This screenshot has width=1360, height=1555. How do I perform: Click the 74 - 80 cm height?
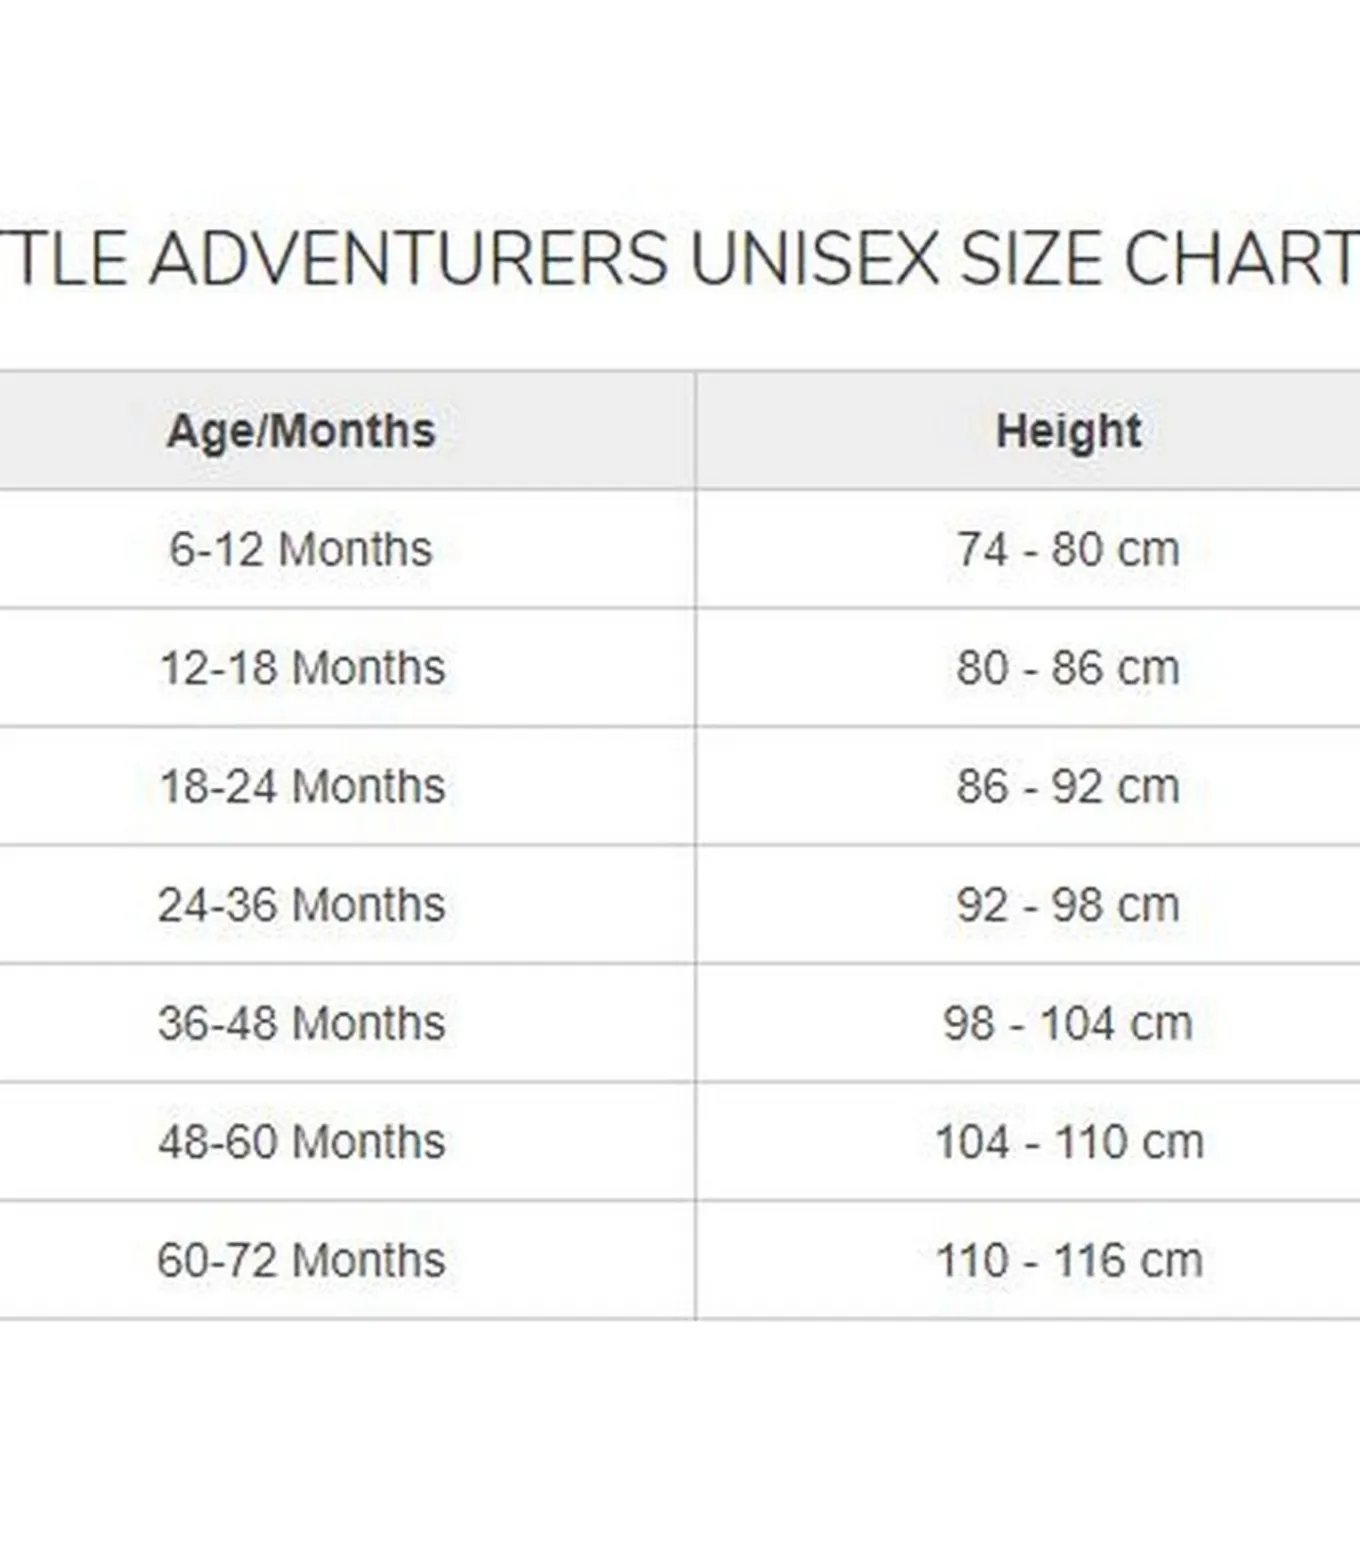click(x=1068, y=549)
